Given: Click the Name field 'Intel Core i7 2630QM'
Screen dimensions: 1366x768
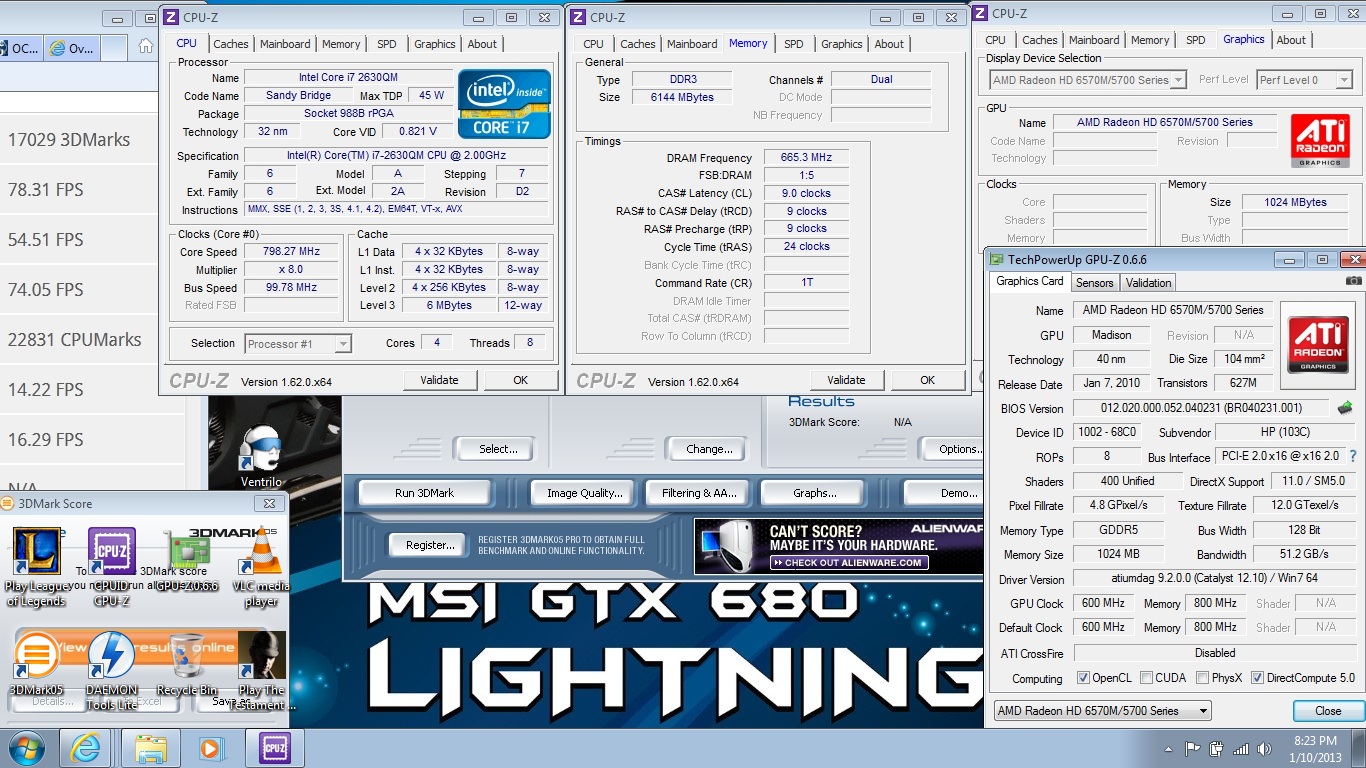Looking at the screenshot, I should pos(346,78).
